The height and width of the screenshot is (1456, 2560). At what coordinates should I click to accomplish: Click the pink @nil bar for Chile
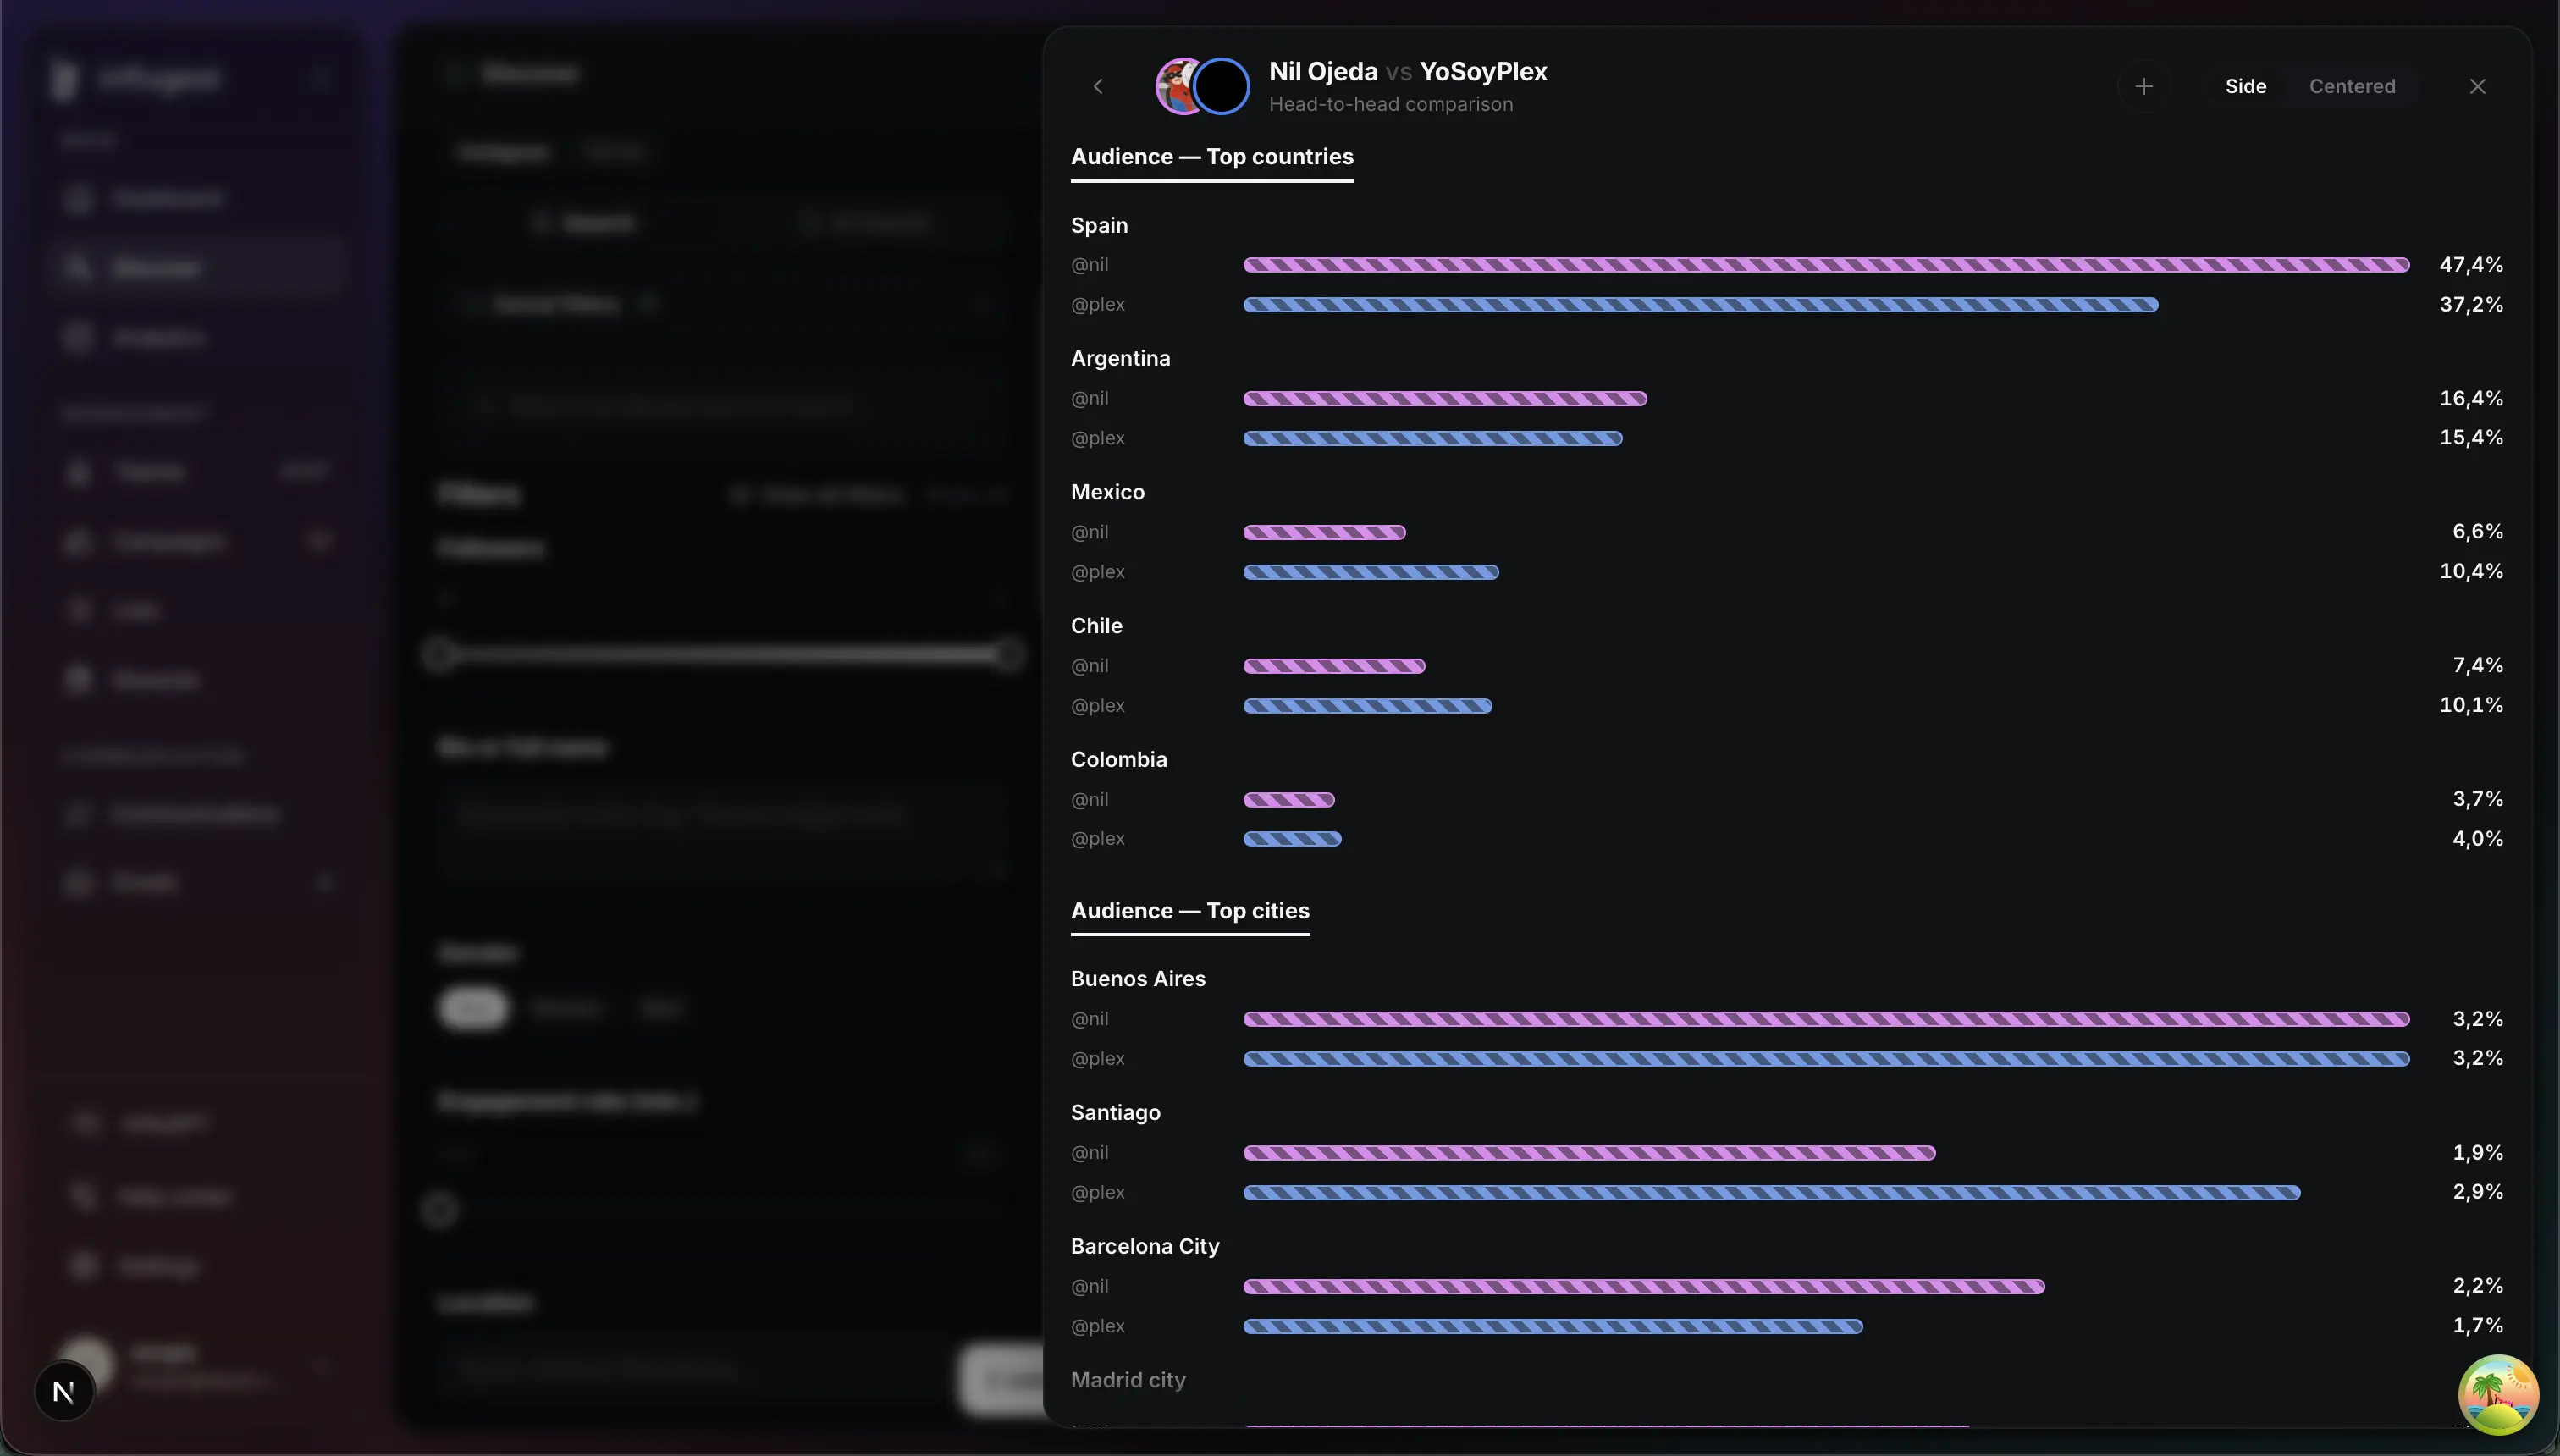[x=1334, y=666]
